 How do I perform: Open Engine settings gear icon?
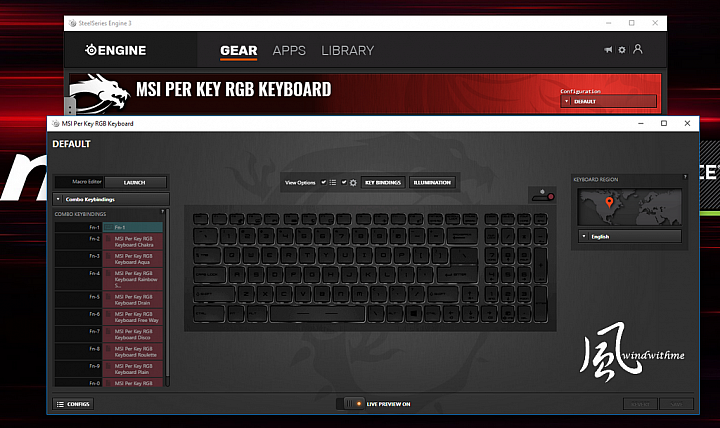622,50
